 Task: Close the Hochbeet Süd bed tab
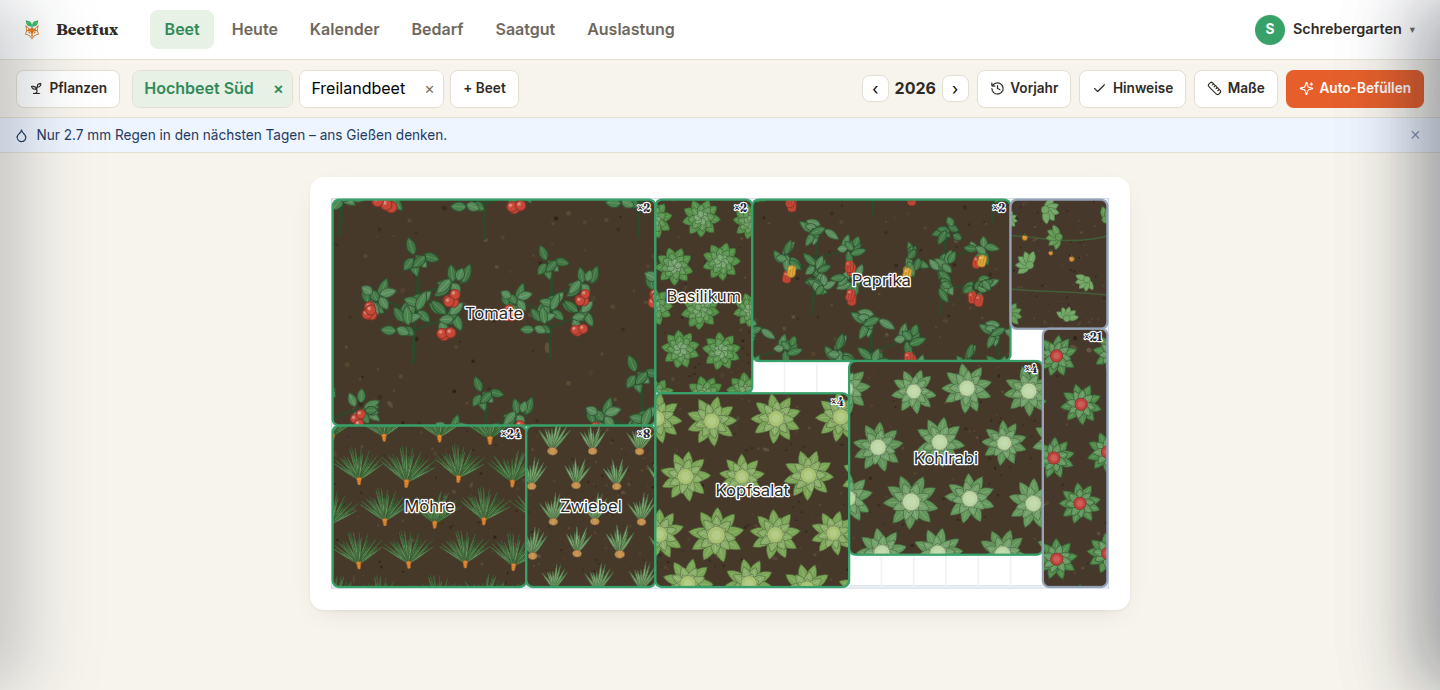278,89
